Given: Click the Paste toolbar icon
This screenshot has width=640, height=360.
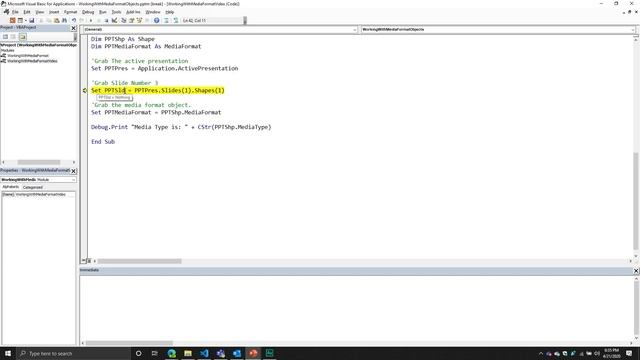Looking at the screenshot, I should (x=57, y=20).
